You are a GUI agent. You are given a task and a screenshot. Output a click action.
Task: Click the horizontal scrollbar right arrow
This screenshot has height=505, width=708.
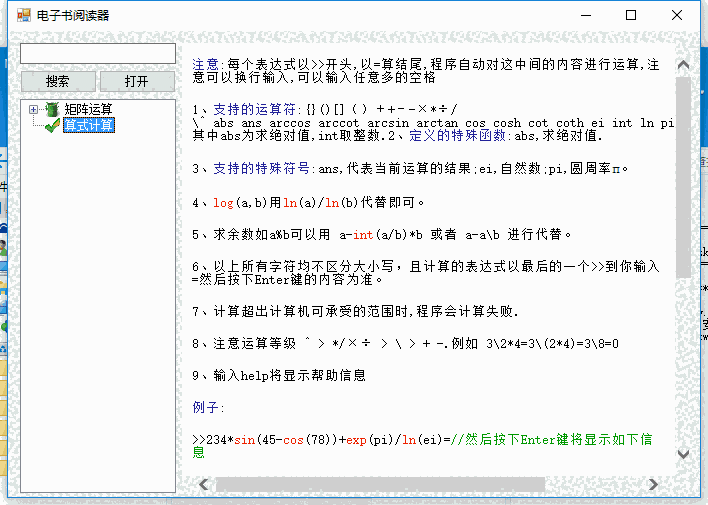653,484
